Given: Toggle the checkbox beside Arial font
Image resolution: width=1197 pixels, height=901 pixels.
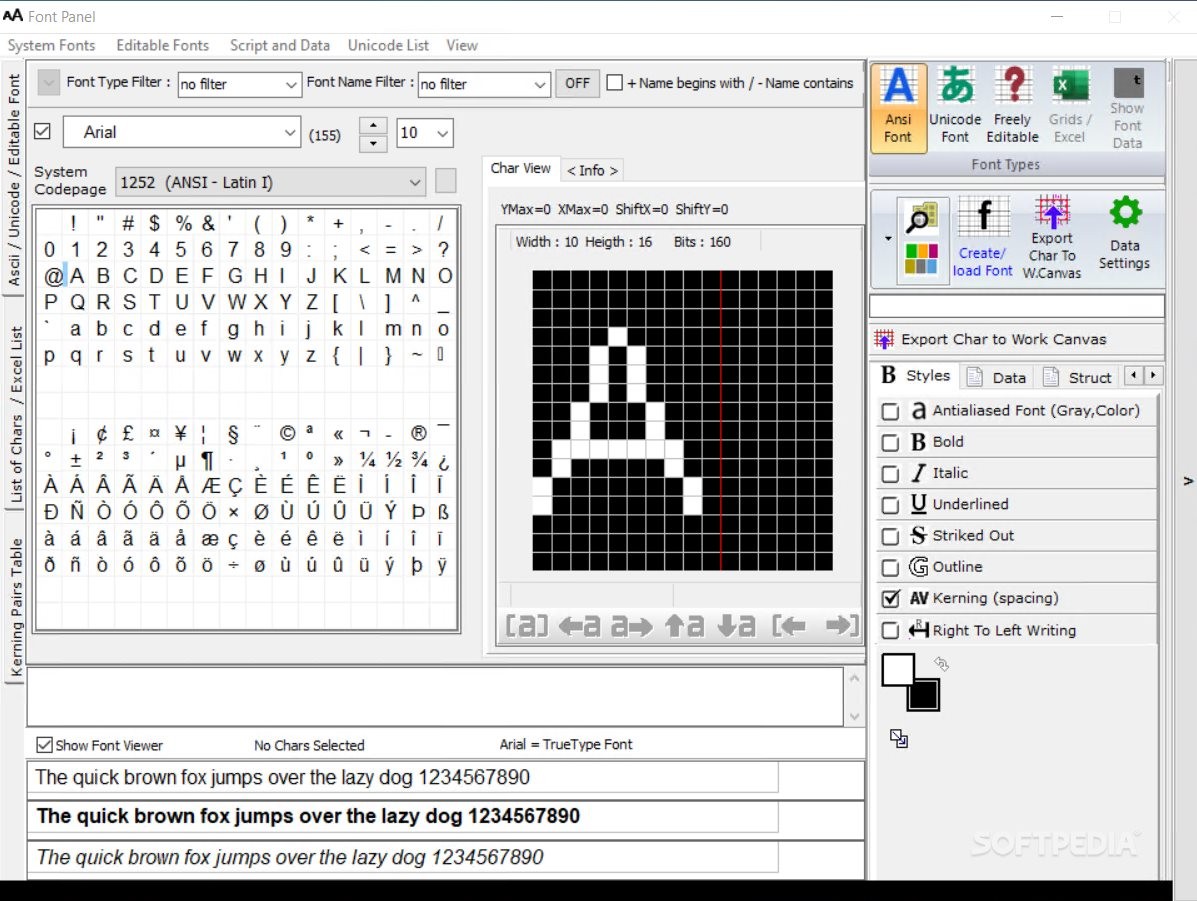Looking at the screenshot, I should coord(43,131).
